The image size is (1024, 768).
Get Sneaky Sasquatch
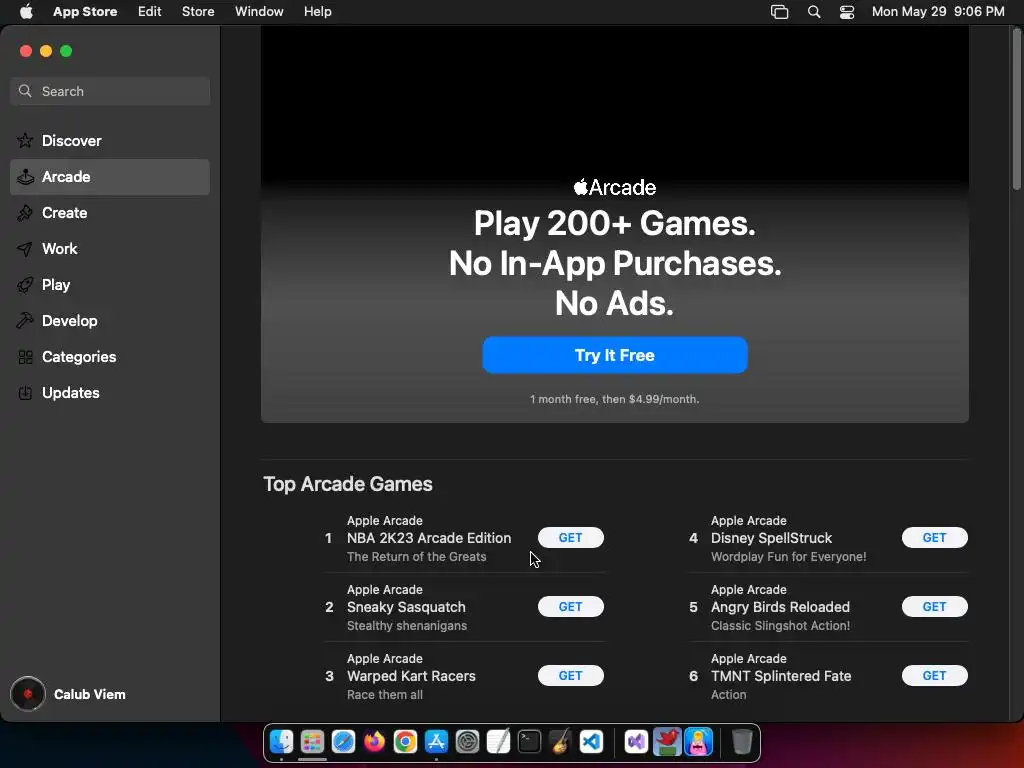click(571, 607)
